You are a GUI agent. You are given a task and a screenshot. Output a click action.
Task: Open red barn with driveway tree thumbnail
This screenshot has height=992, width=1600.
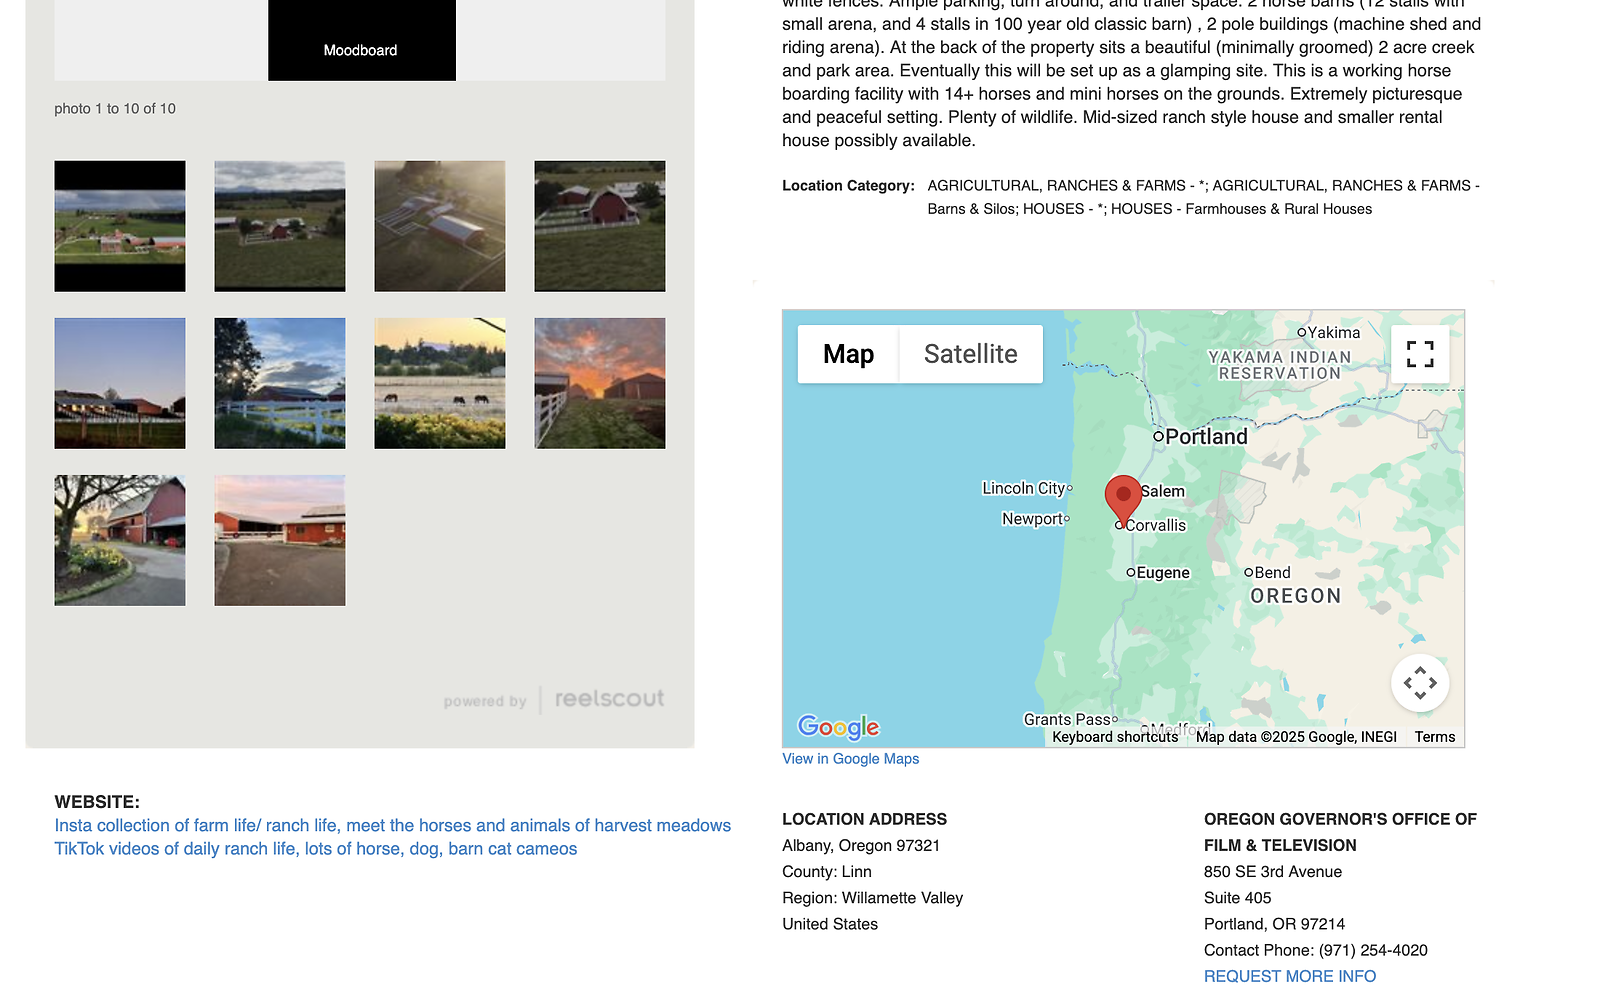(120, 540)
